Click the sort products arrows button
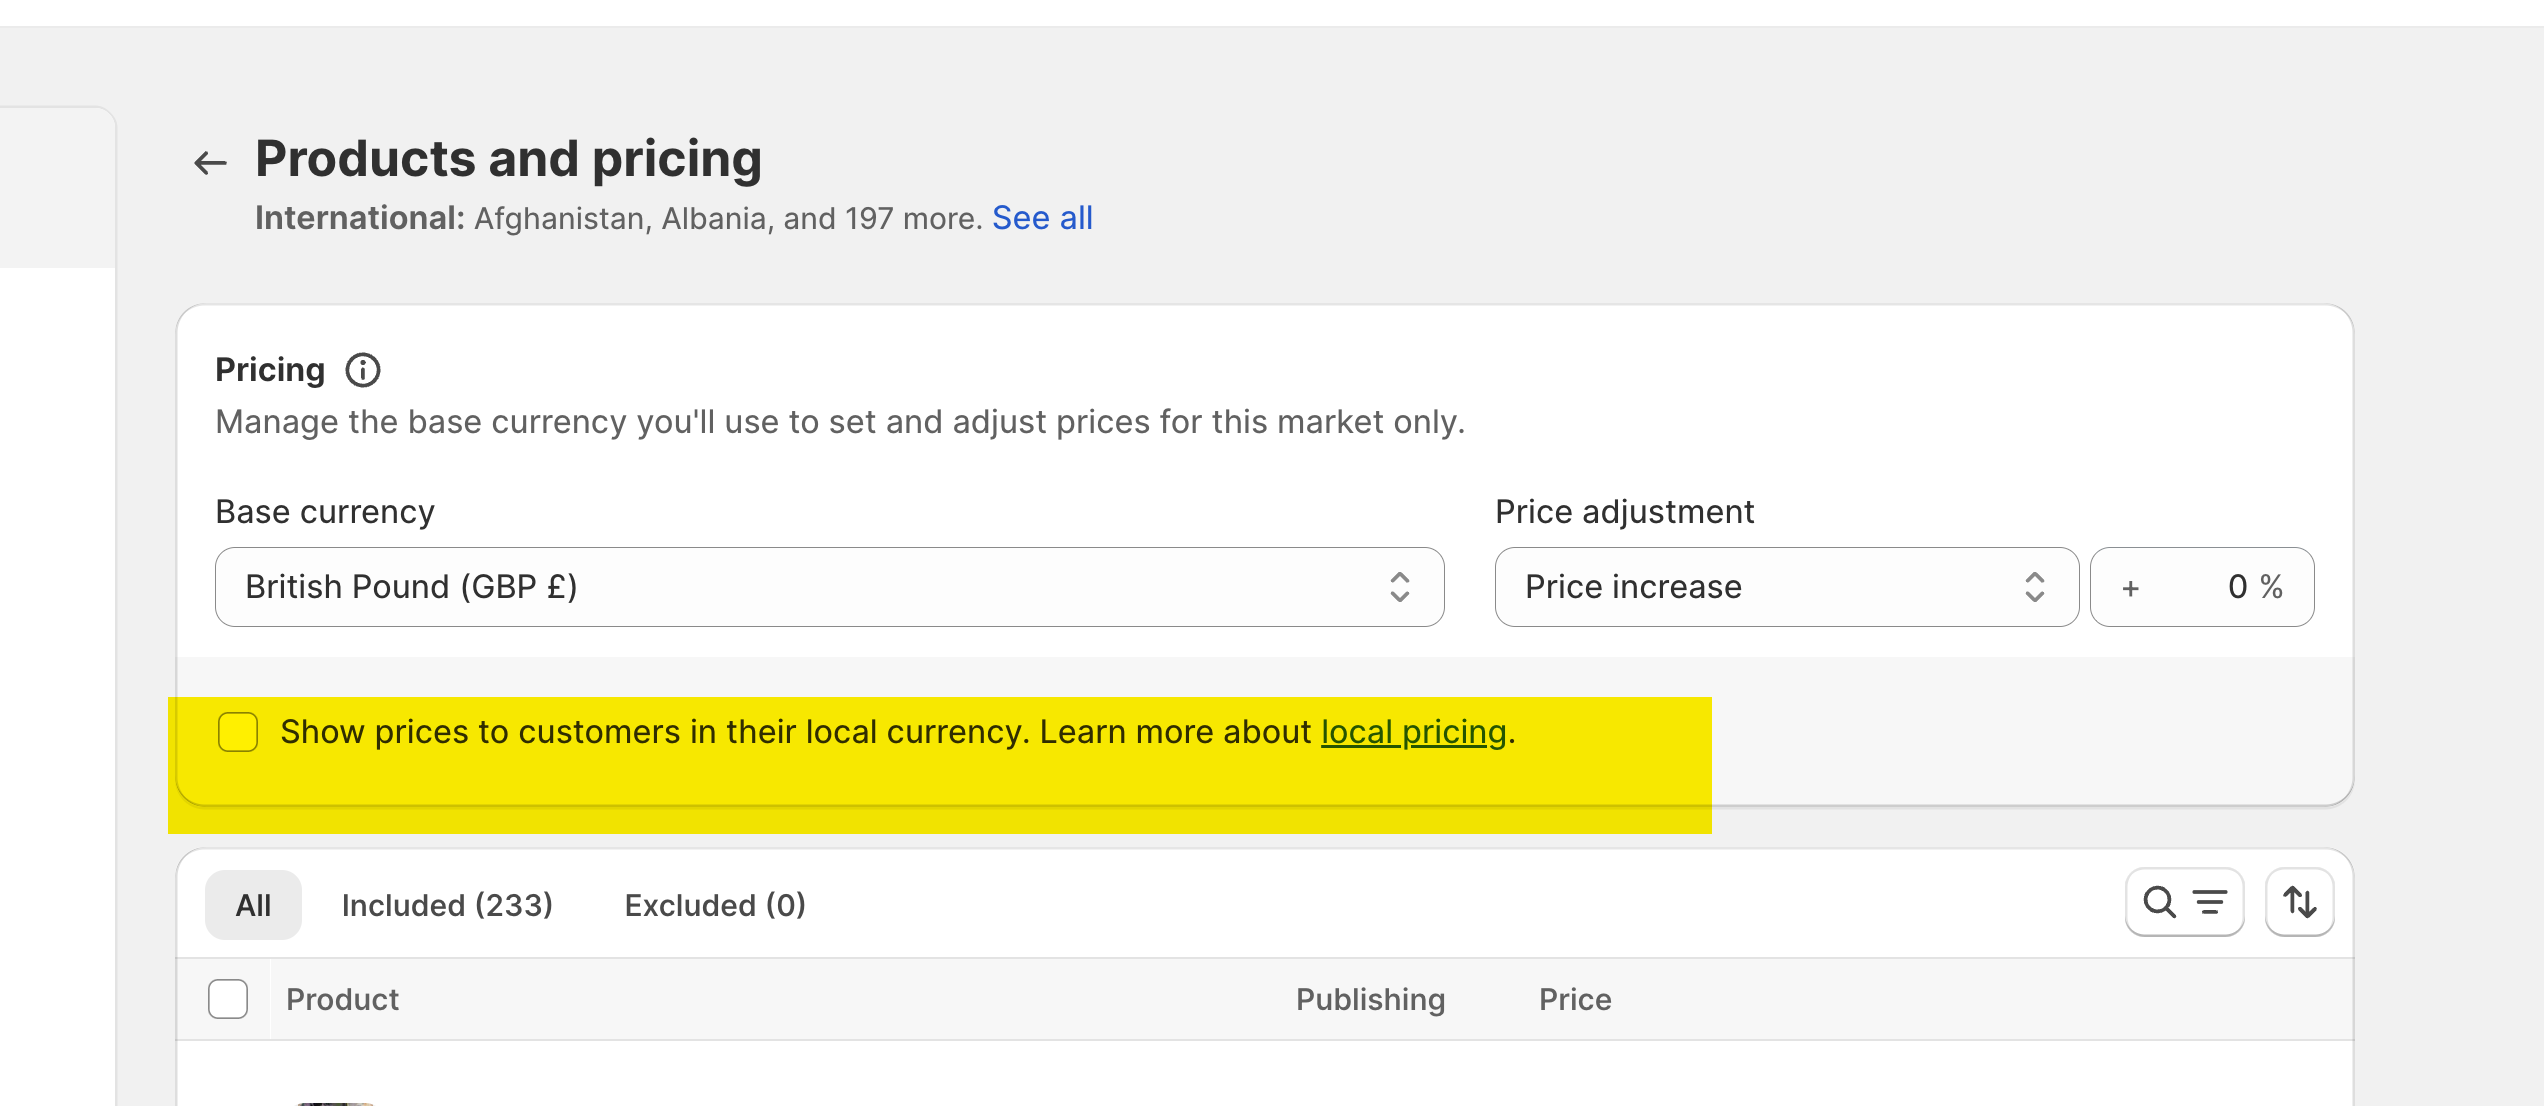Screen dimensions: 2544x1106 coord(2299,903)
